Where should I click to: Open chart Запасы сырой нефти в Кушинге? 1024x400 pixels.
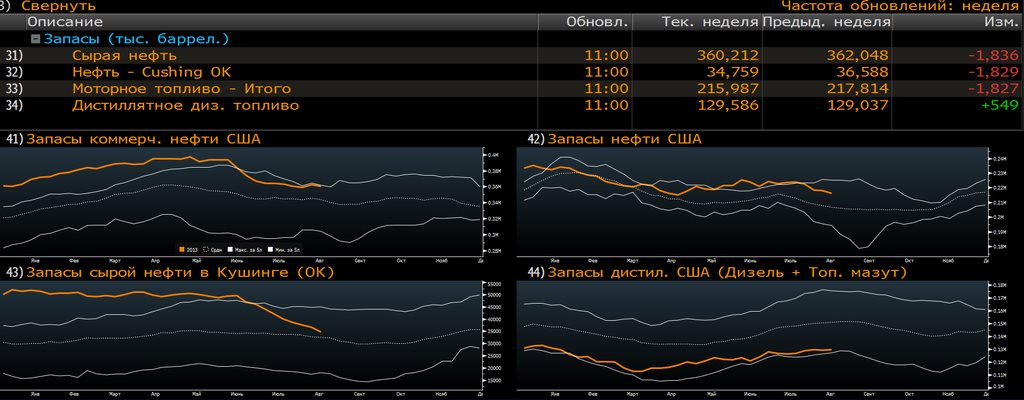click(x=180, y=272)
